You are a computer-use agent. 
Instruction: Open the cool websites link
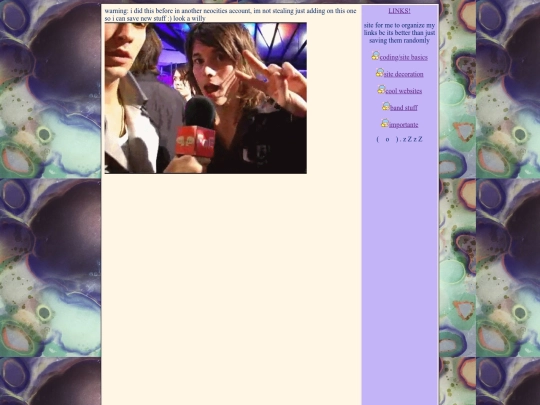coord(404,91)
